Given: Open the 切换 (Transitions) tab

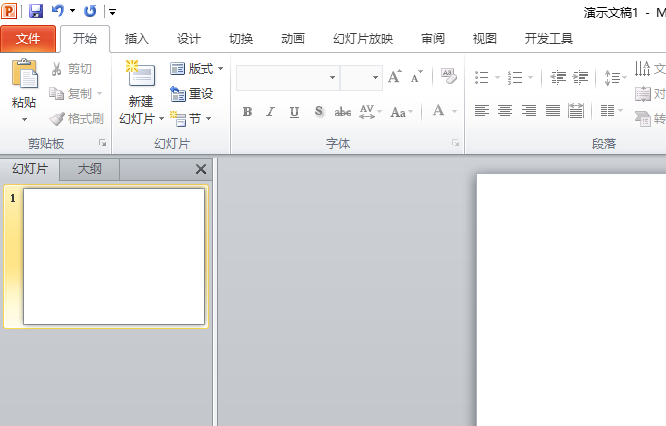Looking at the screenshot, I should (x=241, y=39).
